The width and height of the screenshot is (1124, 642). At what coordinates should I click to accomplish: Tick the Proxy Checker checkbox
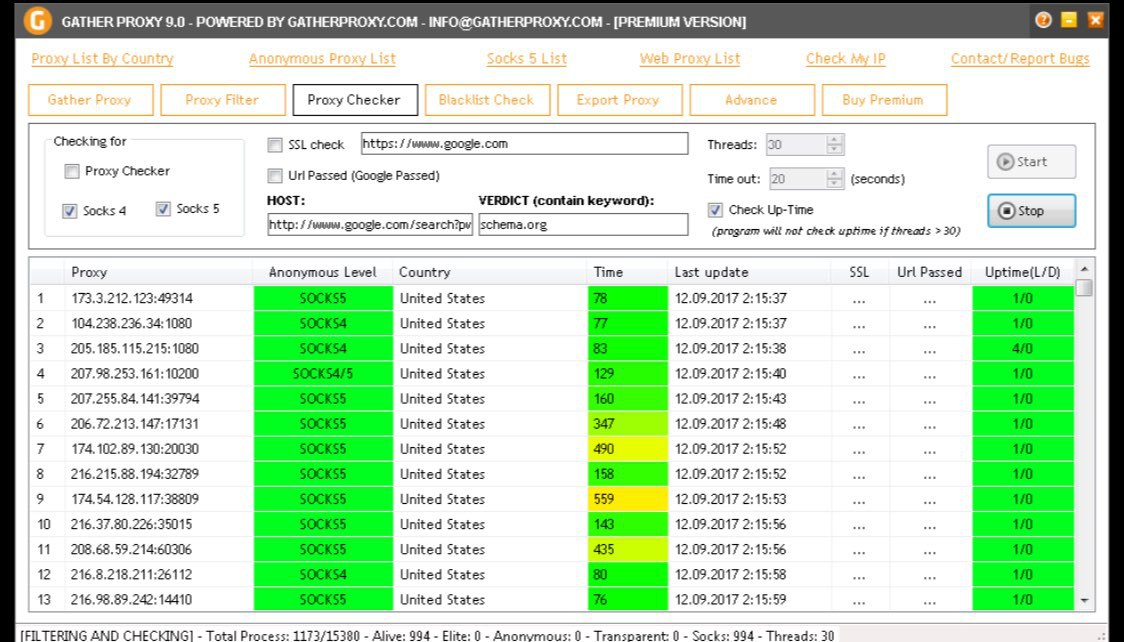tap(72, 172)
